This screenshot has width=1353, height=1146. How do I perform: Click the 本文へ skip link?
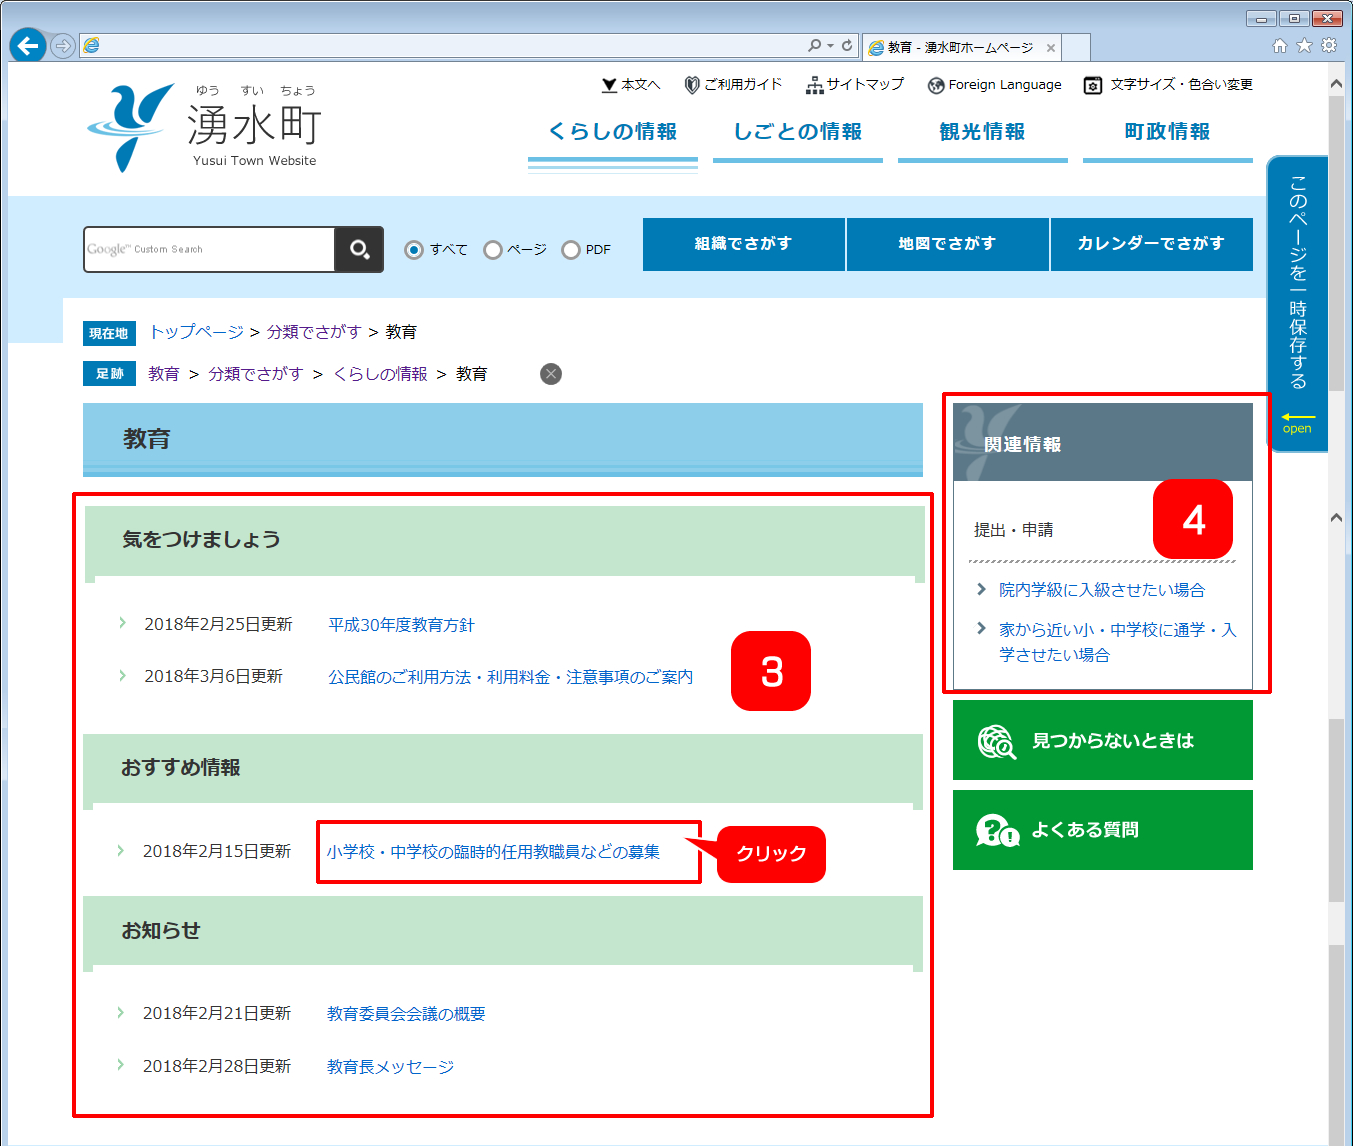pyautogui.click(x=631, y=85)
